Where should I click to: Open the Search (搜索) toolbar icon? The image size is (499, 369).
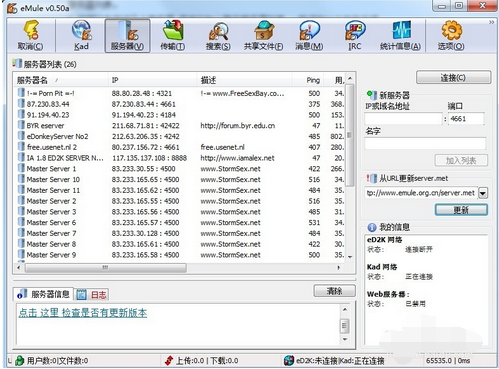(x=218, y=31)
